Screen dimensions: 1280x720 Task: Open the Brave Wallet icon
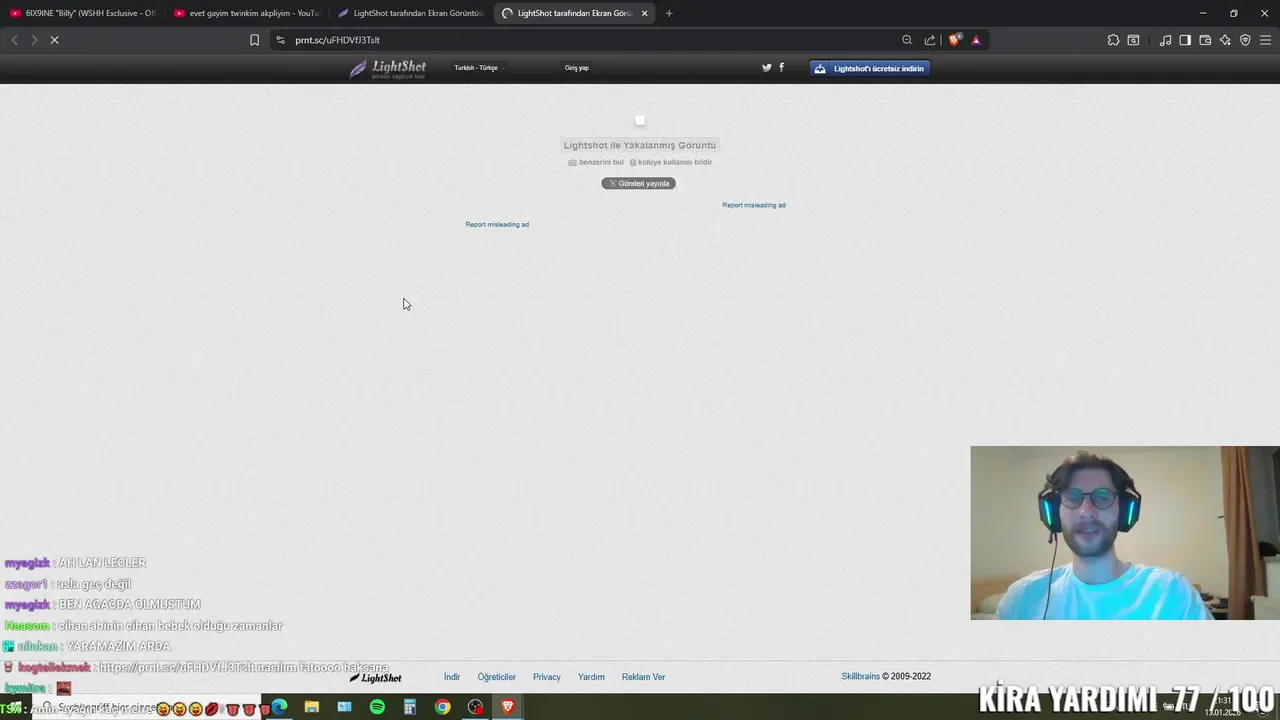(x=1205, y=40)
